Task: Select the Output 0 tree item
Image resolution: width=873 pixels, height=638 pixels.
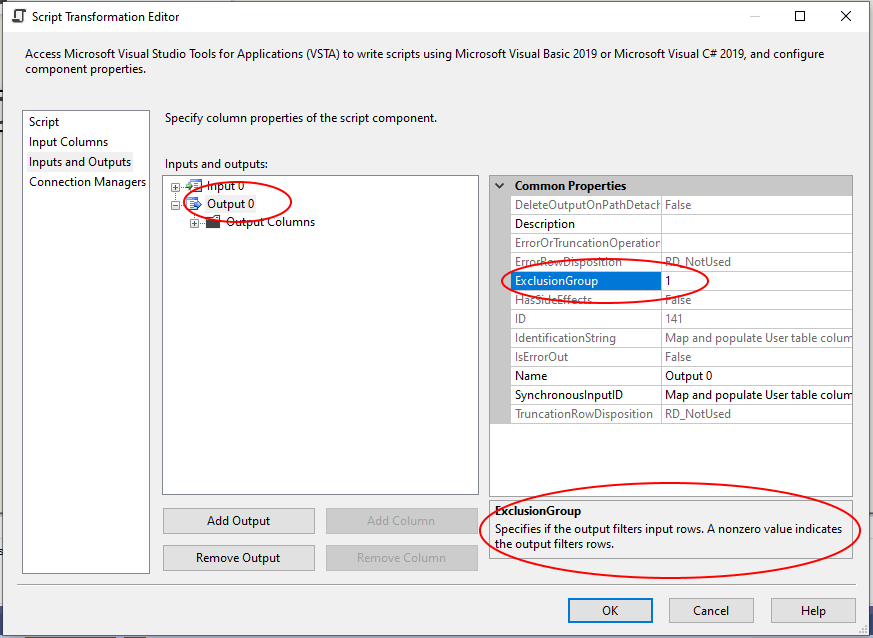Action: 230,204
